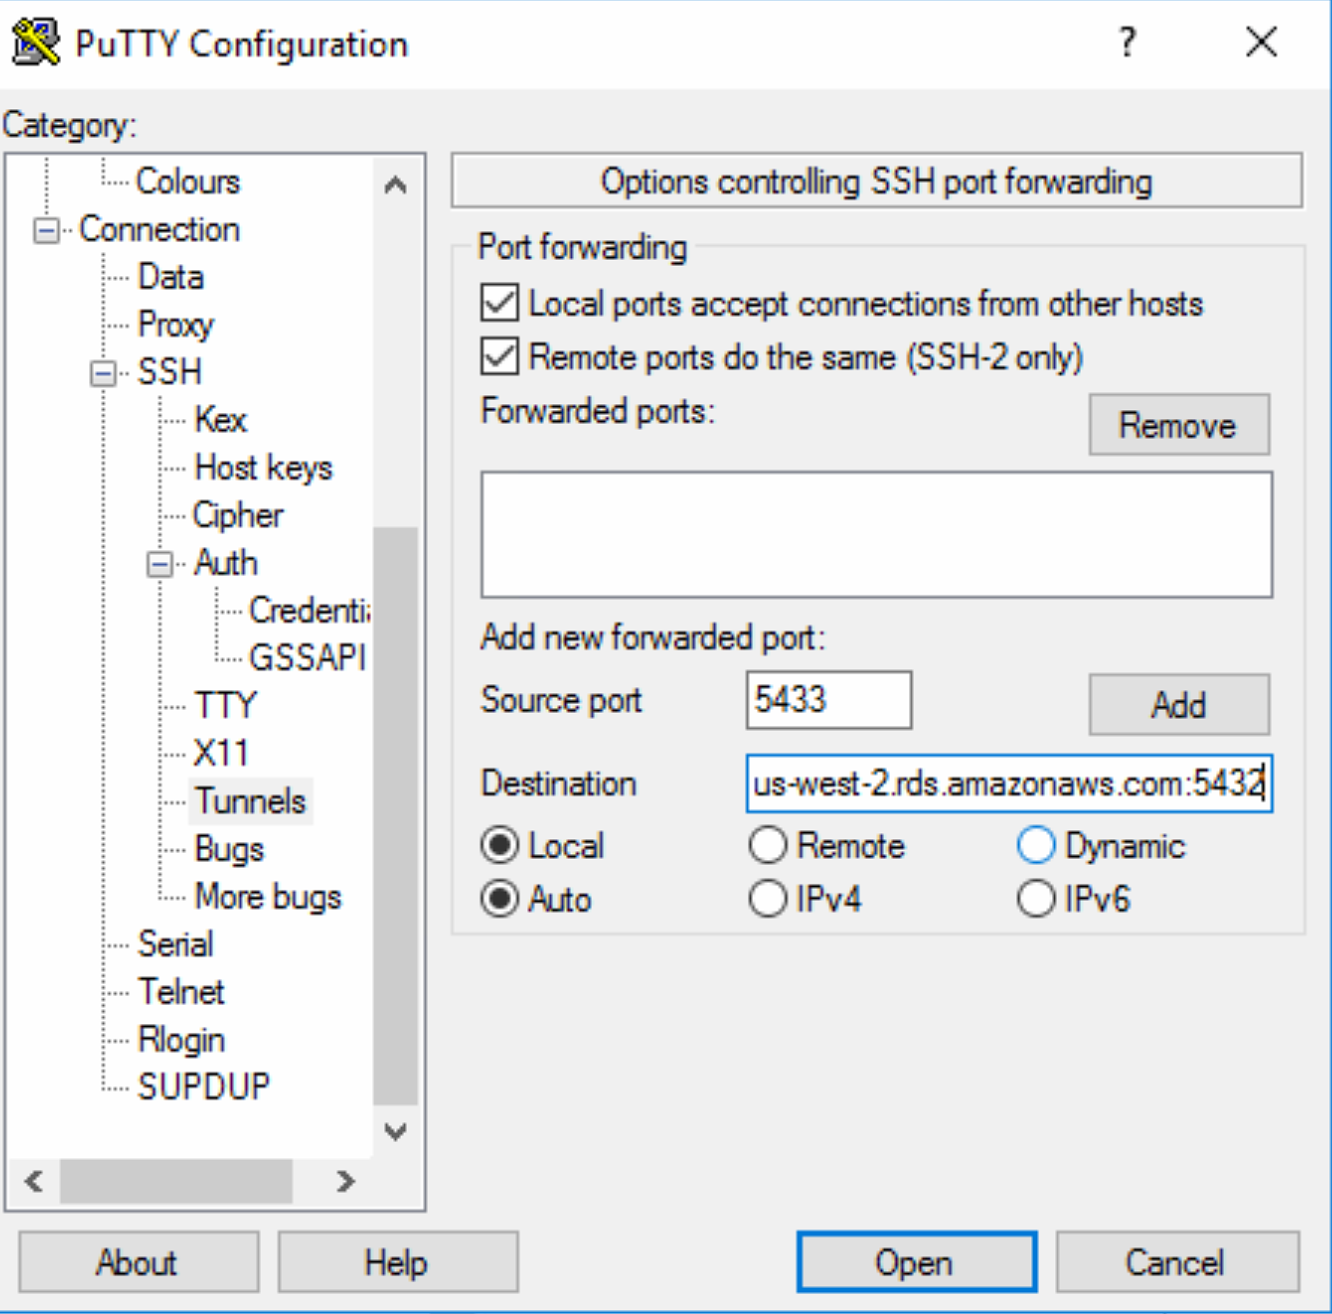Screen dimensions: 1332x1314
Task: Click the horizontal scroll right arrow
Action: point(346,1181)
